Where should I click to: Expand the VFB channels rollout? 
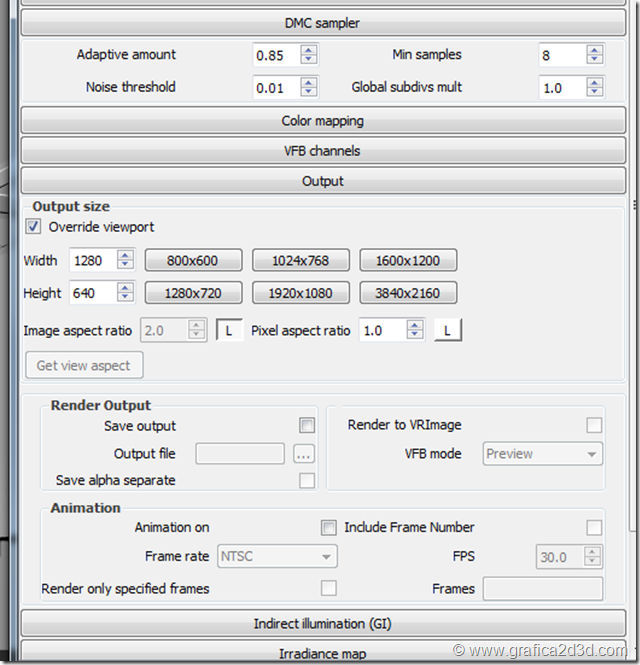322,151
